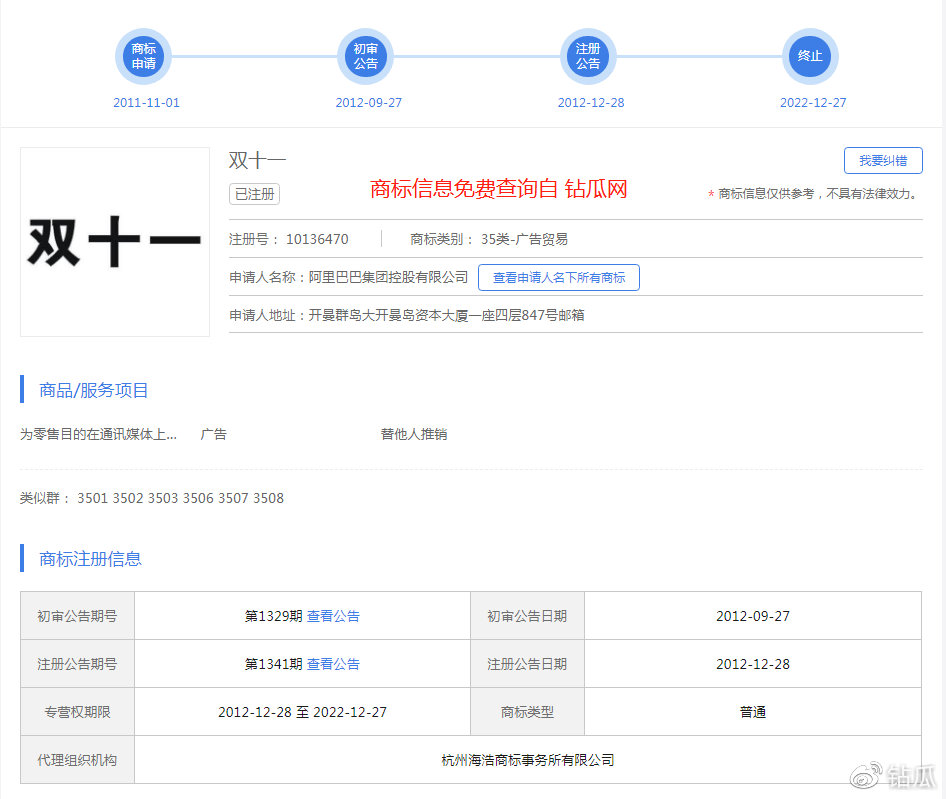The height and width of the screenshot is (799, 946).
Task: Click the 商标申请 timeline circle
Action: [x=144, y=56]
